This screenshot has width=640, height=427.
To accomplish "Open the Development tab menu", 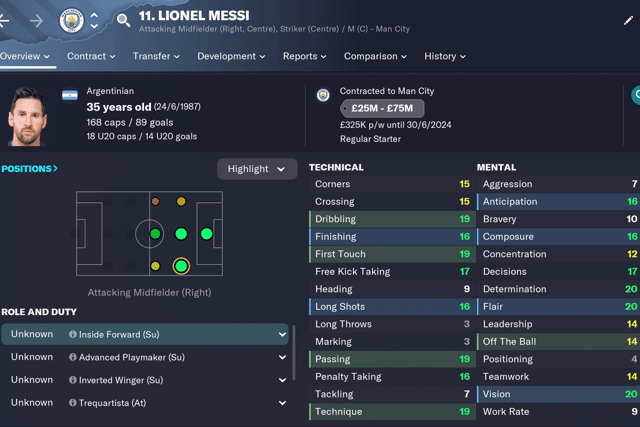I will [x=231, y=56].
